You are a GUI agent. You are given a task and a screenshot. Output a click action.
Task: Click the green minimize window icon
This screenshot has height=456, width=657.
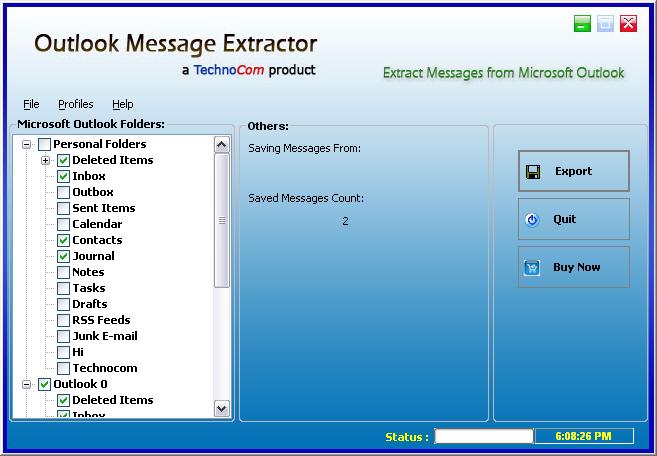coord(582,23)
